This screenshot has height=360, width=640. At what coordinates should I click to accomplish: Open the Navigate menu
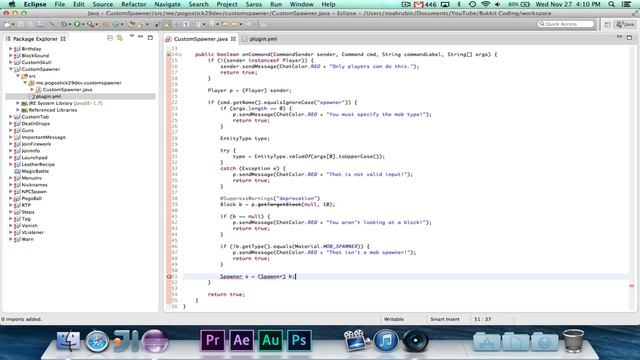[x=167, y=4]
